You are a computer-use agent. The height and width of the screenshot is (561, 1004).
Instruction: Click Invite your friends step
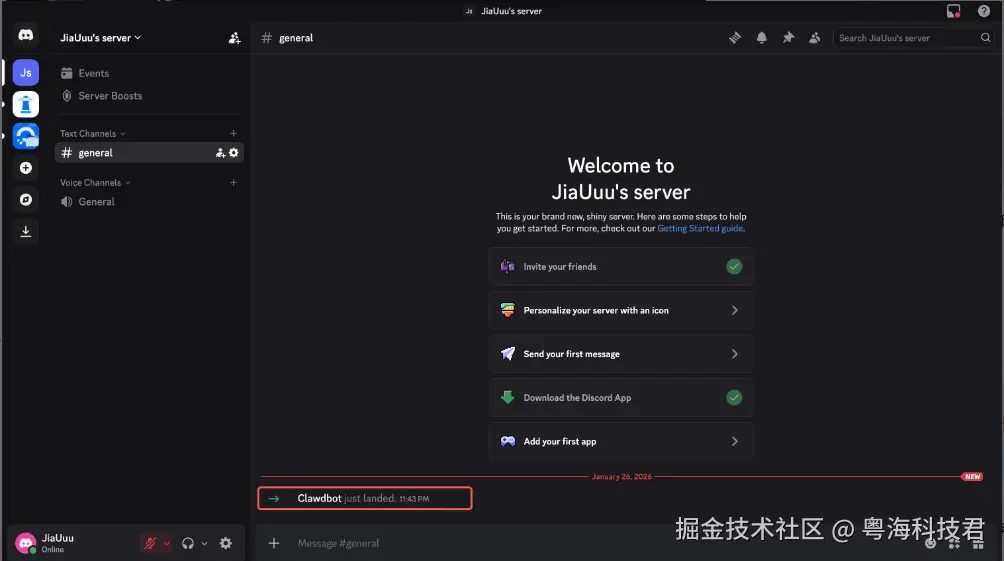[620, 266]
